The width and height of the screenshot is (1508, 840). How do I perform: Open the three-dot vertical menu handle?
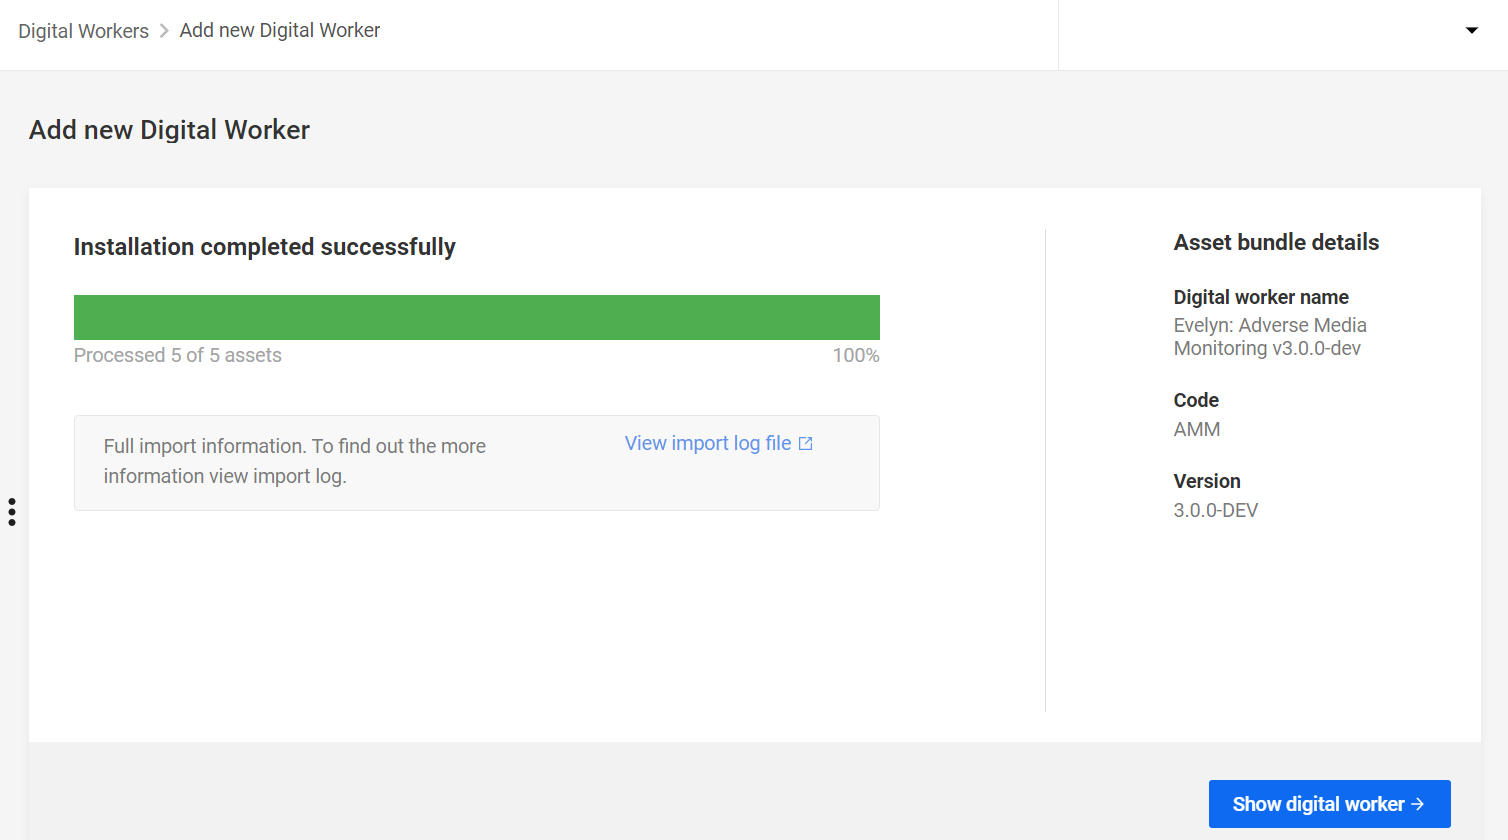click(x=12, y=512)
